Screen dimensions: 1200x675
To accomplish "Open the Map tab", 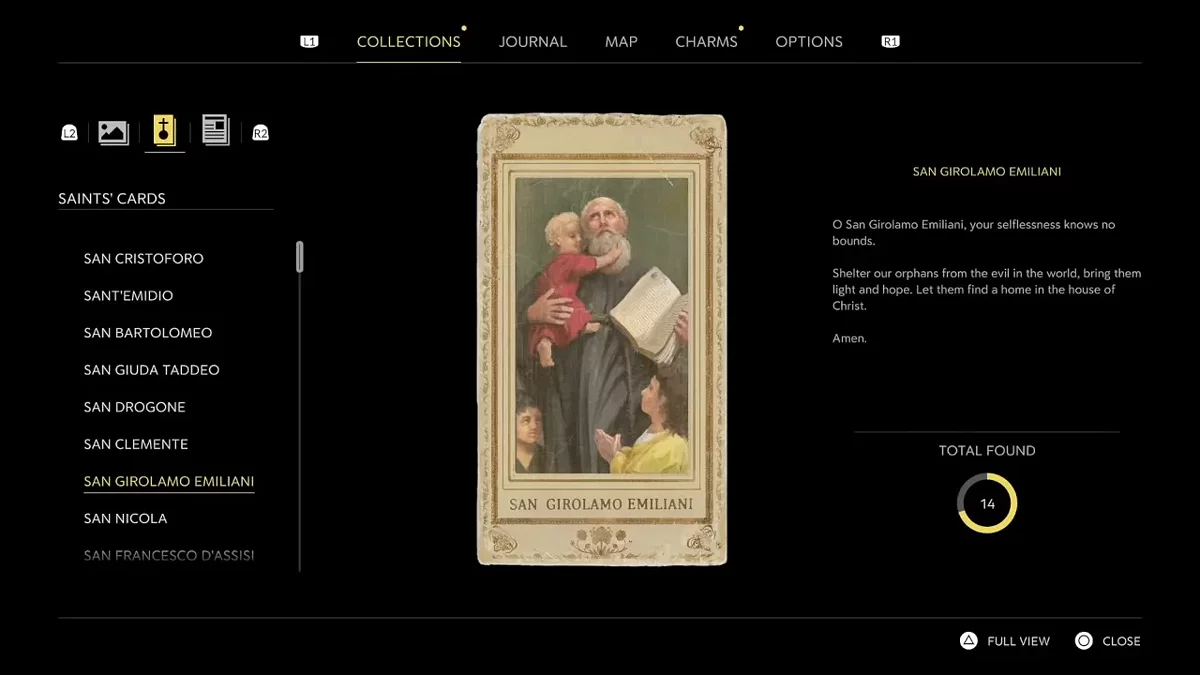I will [x=621, y=42].
